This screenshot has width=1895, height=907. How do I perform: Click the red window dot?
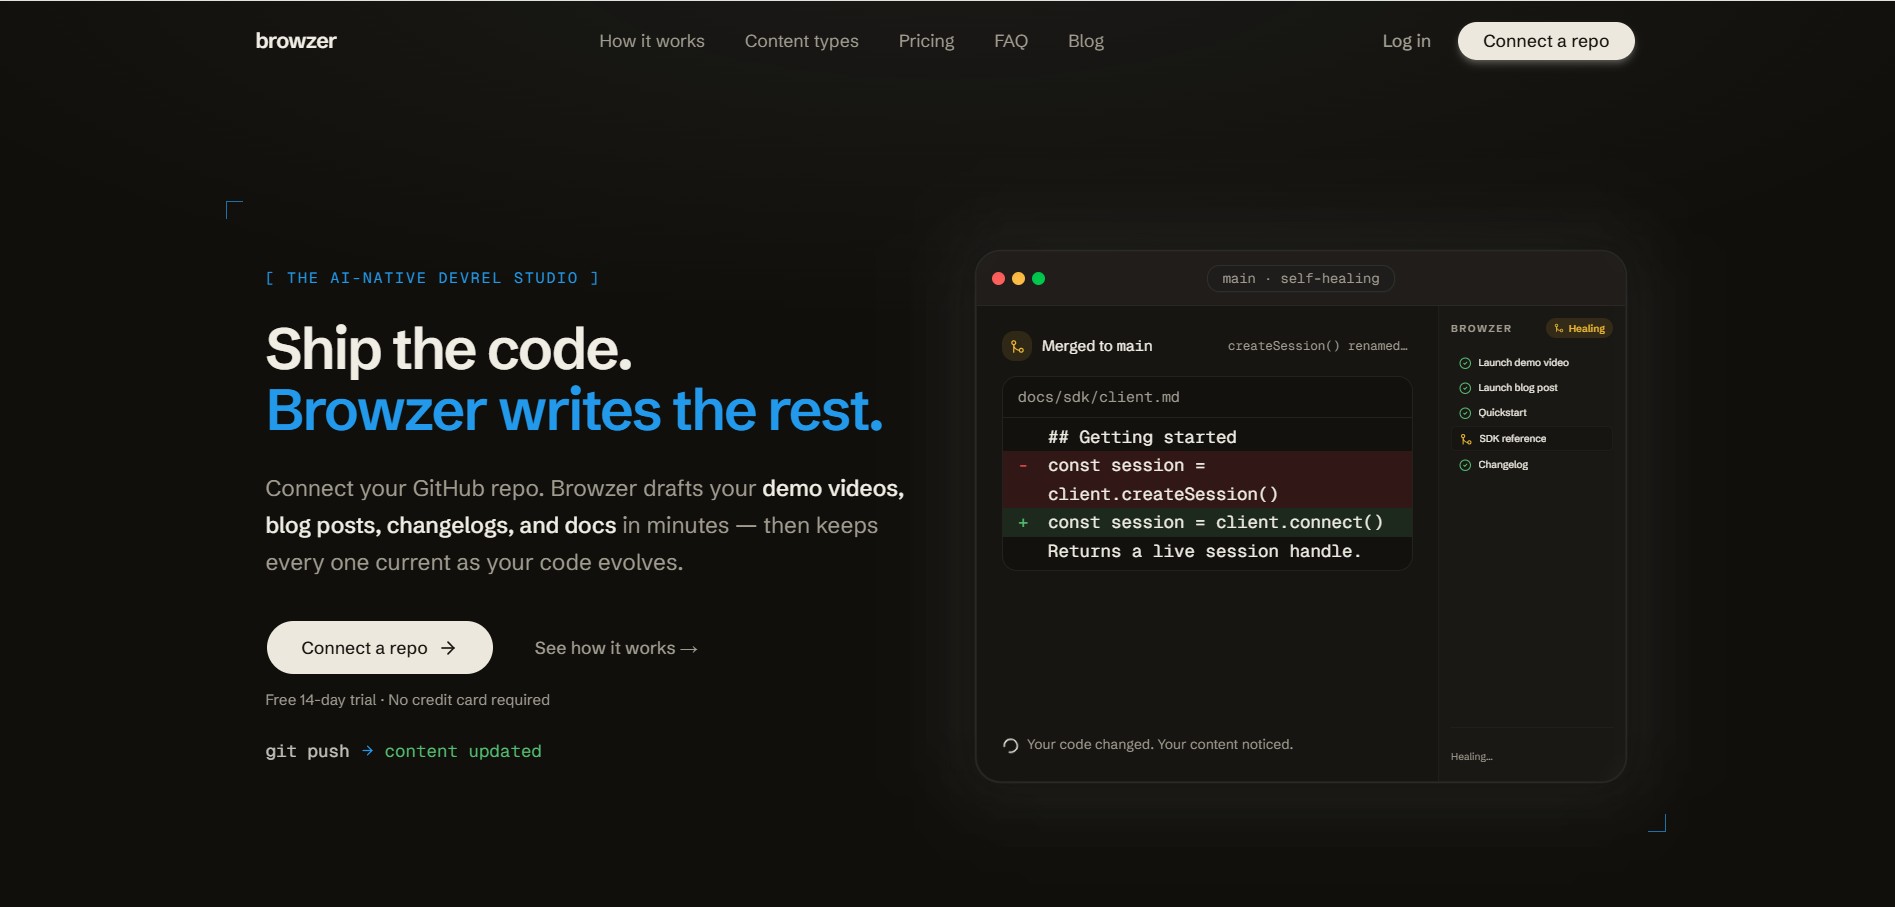pyautogui.click(x=998, y=279)
